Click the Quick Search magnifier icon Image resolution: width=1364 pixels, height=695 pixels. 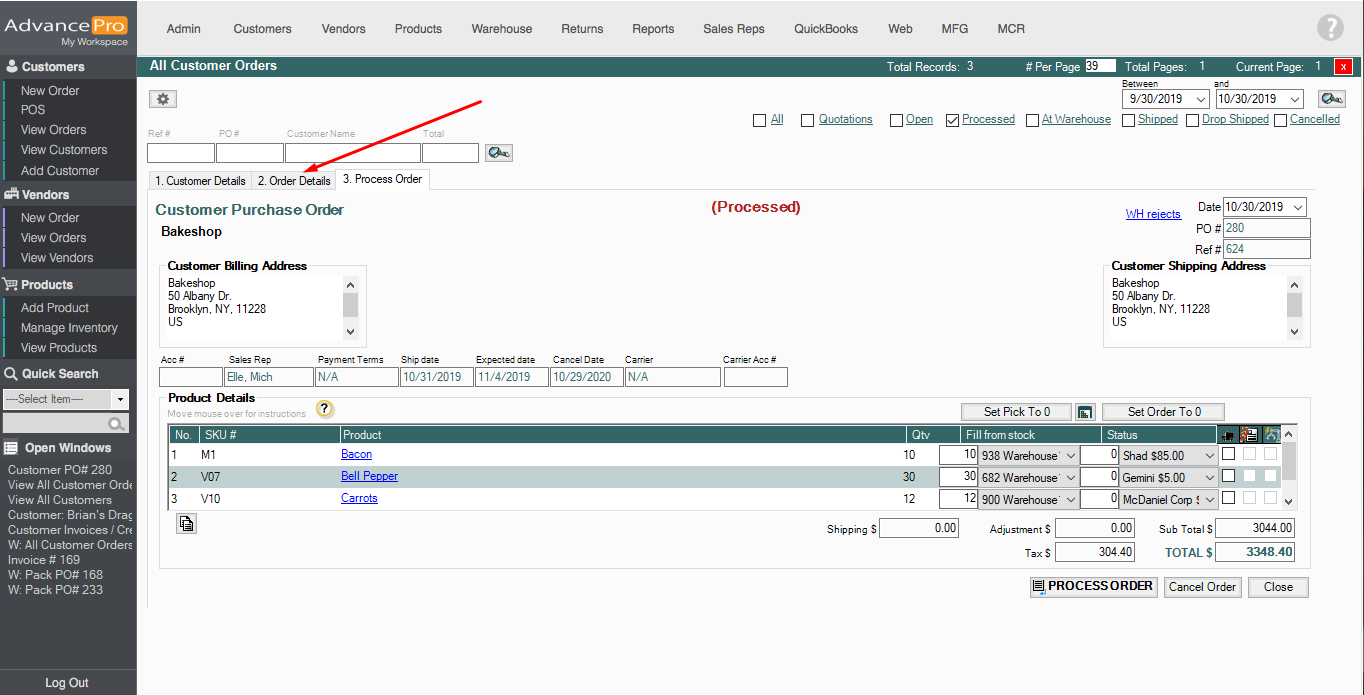118,424
